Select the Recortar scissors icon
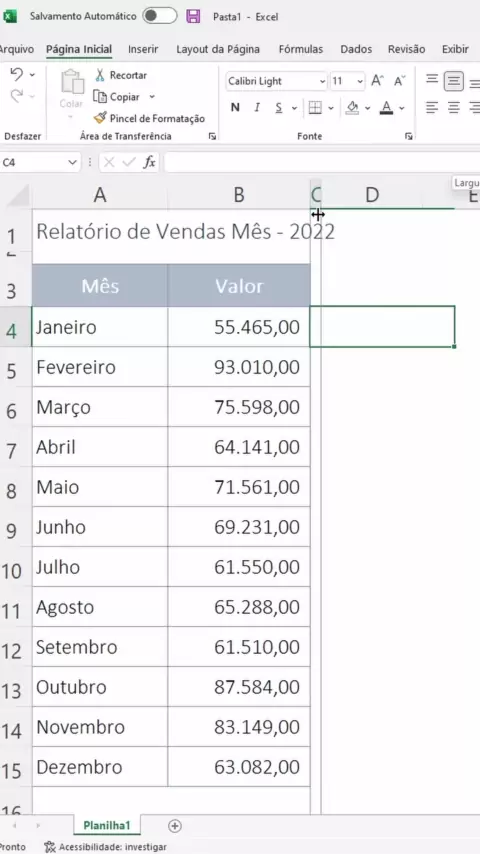Image resolution: width=480 pixels, height=854 pixels. click(100, 75)
